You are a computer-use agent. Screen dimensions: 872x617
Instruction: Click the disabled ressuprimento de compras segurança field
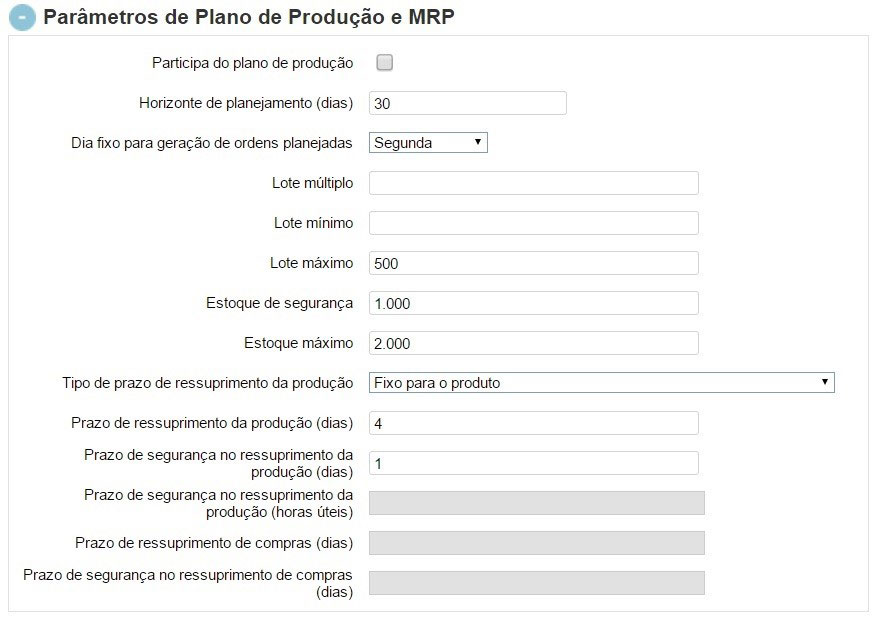coord(537,580)
